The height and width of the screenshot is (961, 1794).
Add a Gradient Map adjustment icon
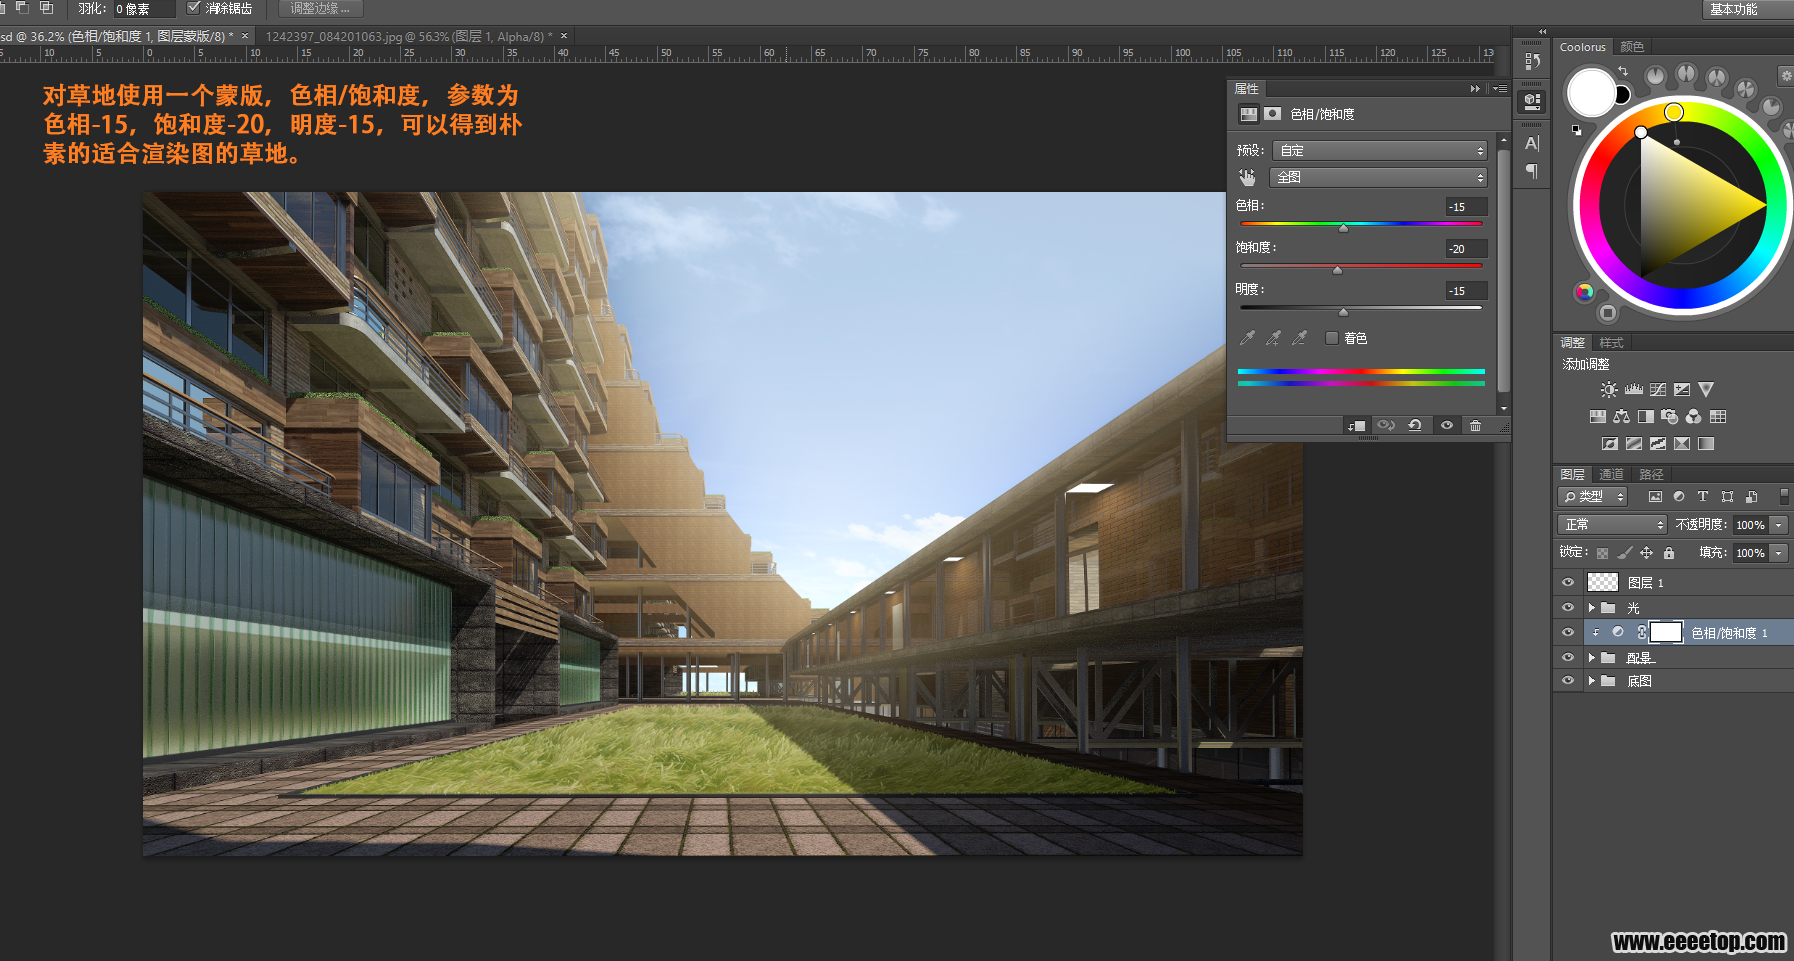point(1706,444)
